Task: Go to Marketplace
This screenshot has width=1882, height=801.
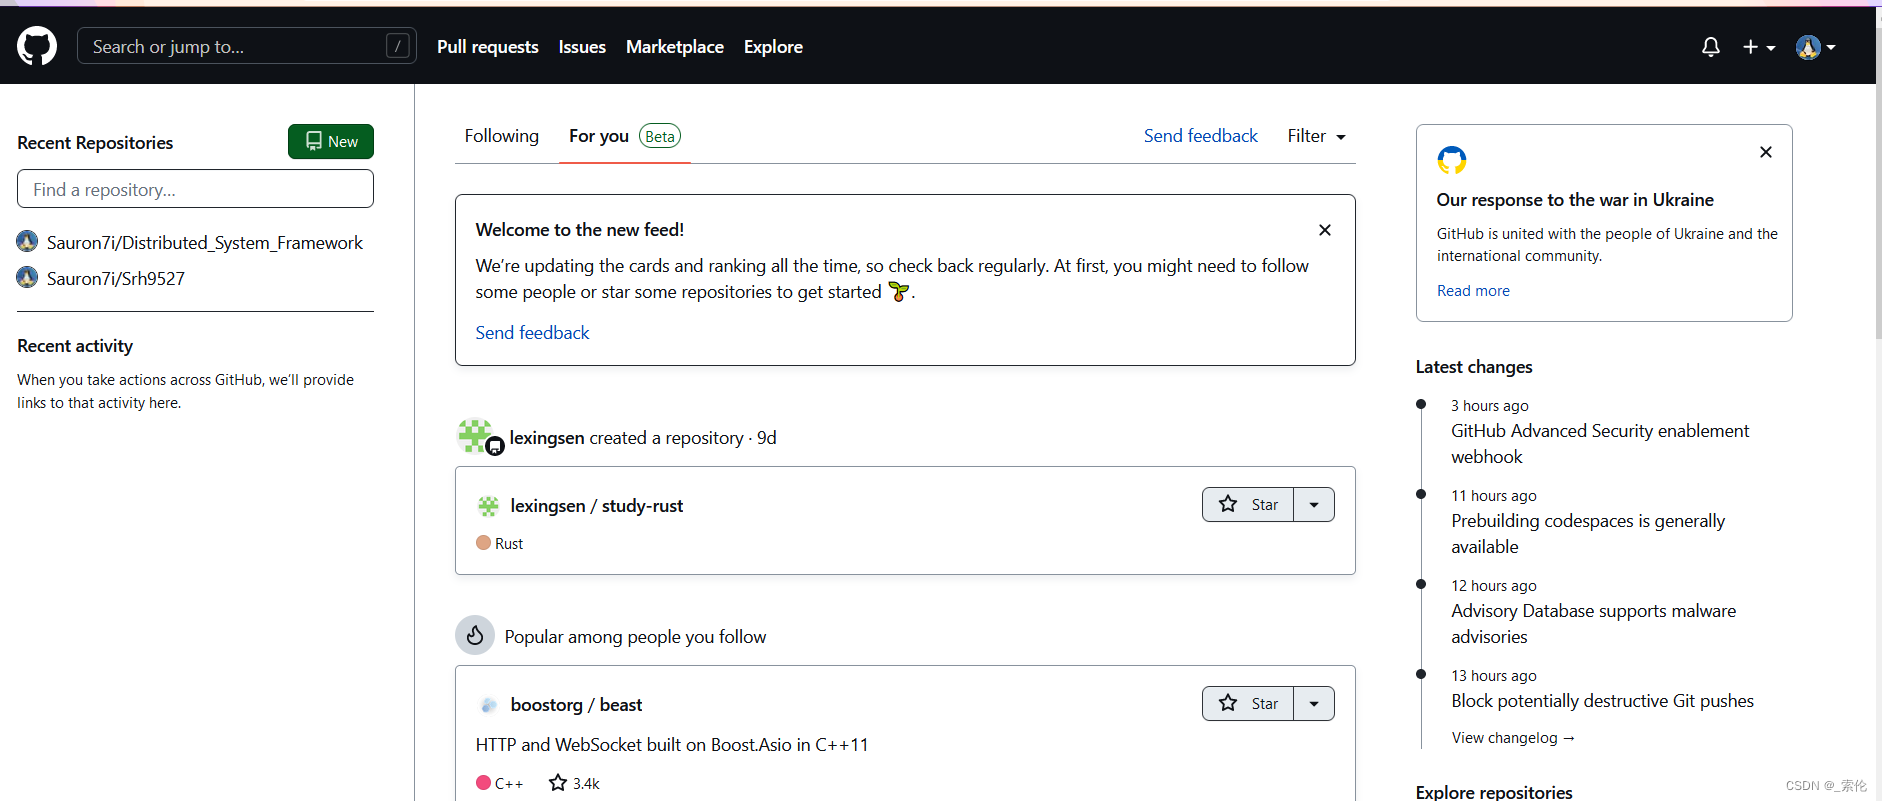Action: (x=675, y=47)
